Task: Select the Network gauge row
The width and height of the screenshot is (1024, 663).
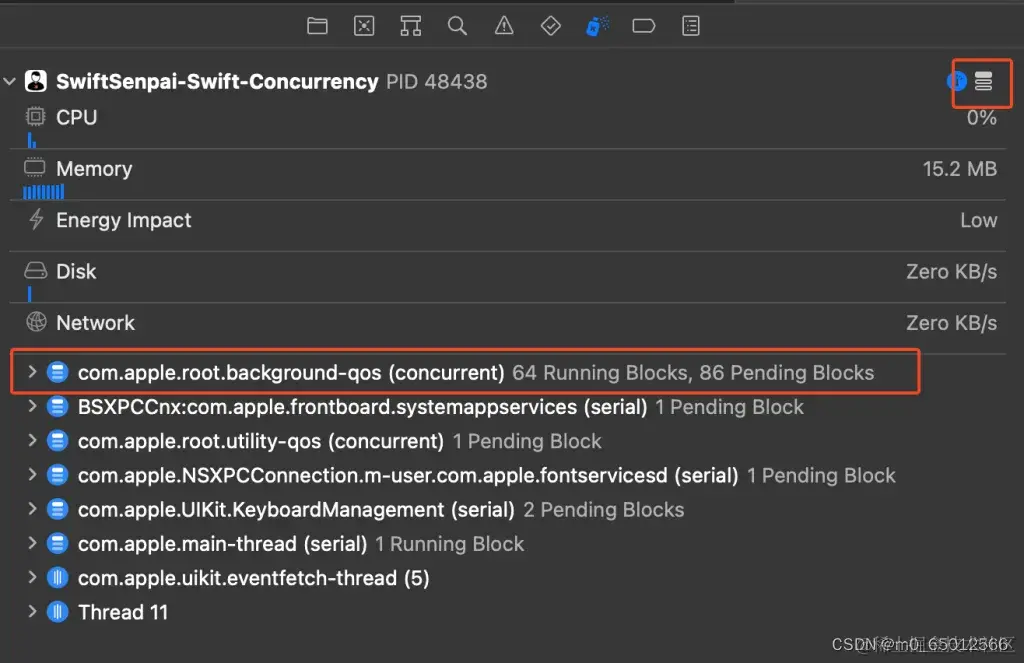Action: [507, 329]
